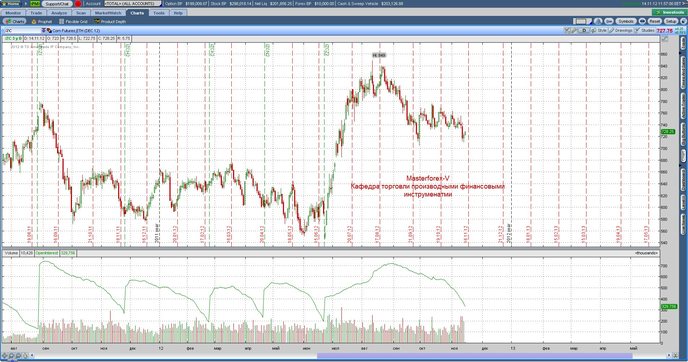Click the share chart flask icon
688x362 pixels.
coord(598,21)
